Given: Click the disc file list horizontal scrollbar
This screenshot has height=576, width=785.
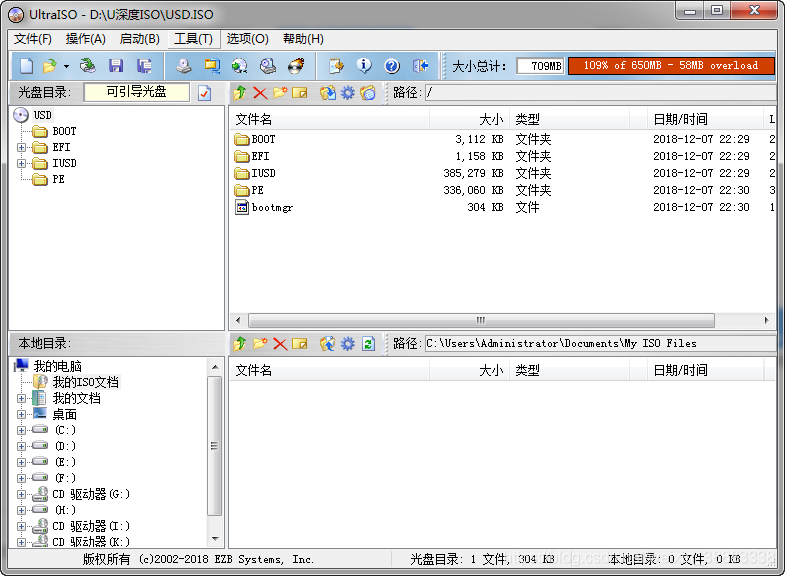Looking at the screenshot, I should coord(481,320).
